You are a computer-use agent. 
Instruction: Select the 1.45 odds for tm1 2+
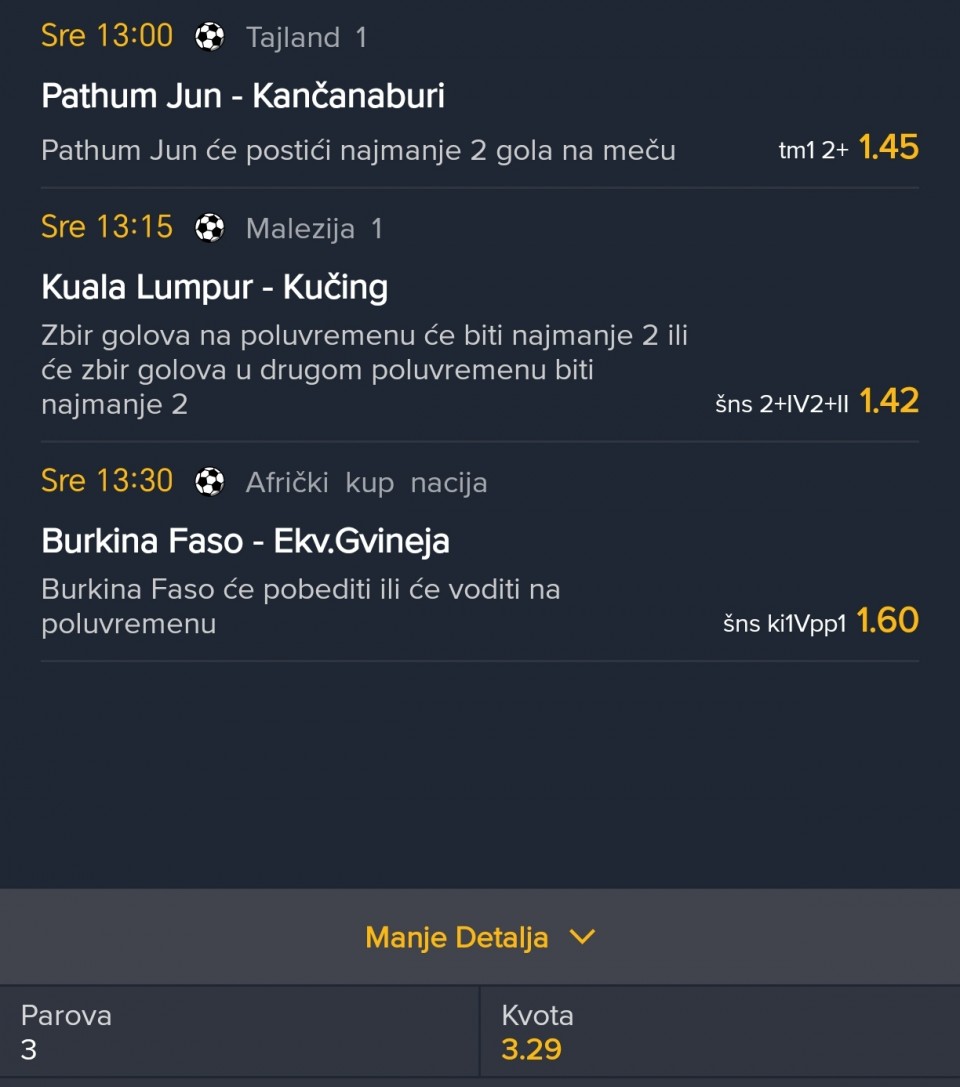pyautogui.click(x=888, y=148)
